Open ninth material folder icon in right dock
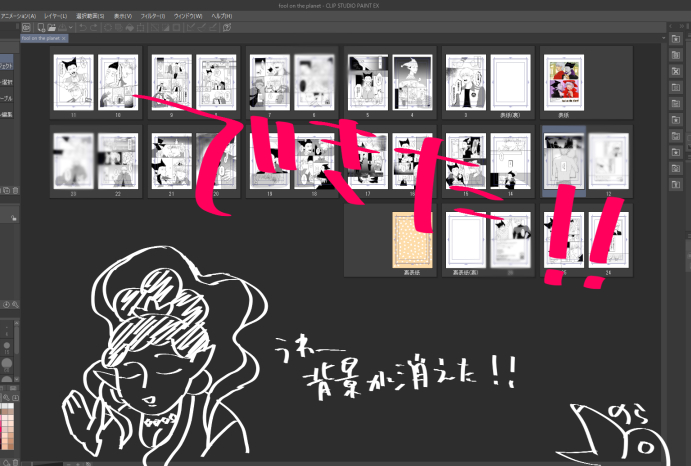 pyautogui.click(x=676, y=168)
